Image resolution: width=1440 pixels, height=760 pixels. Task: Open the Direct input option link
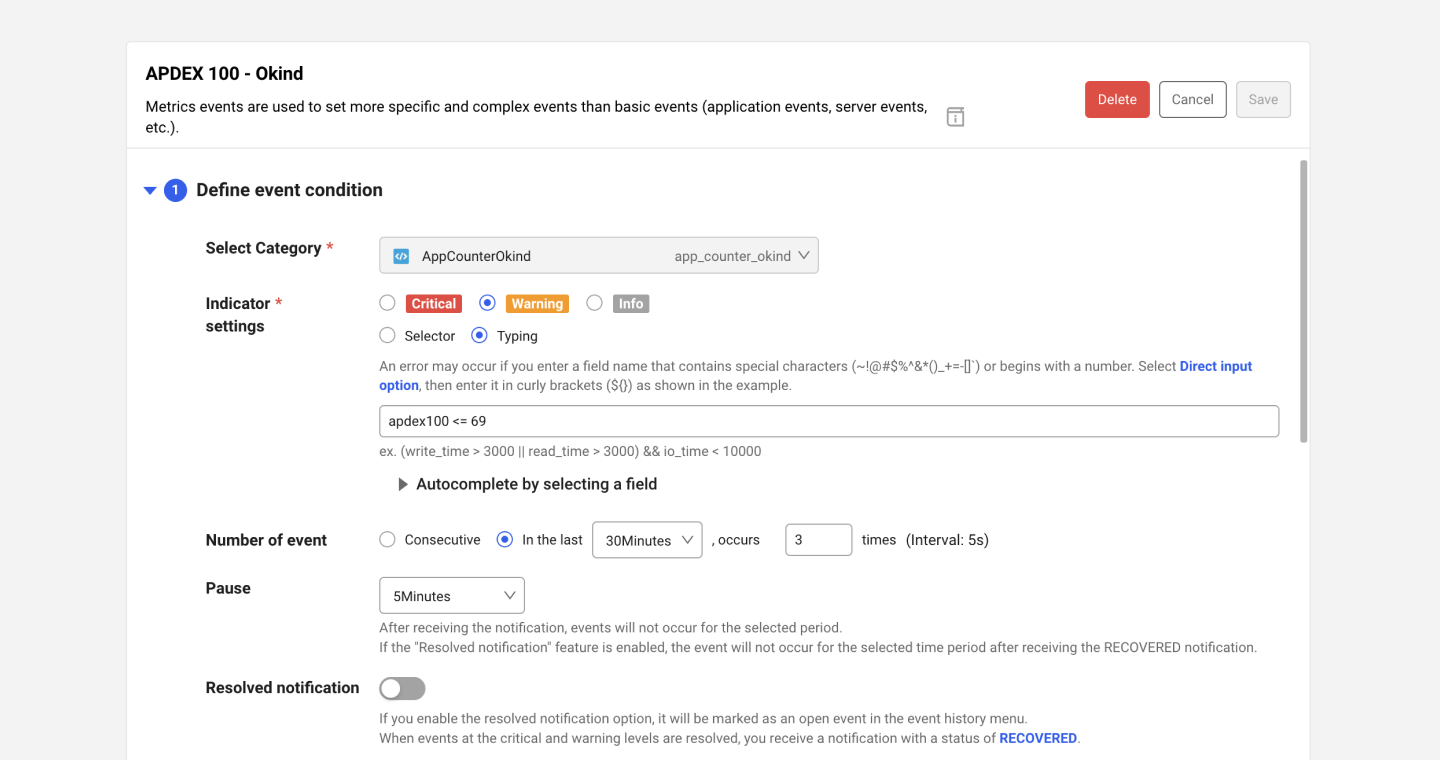pyautogui.click(x=1216, y=366)
